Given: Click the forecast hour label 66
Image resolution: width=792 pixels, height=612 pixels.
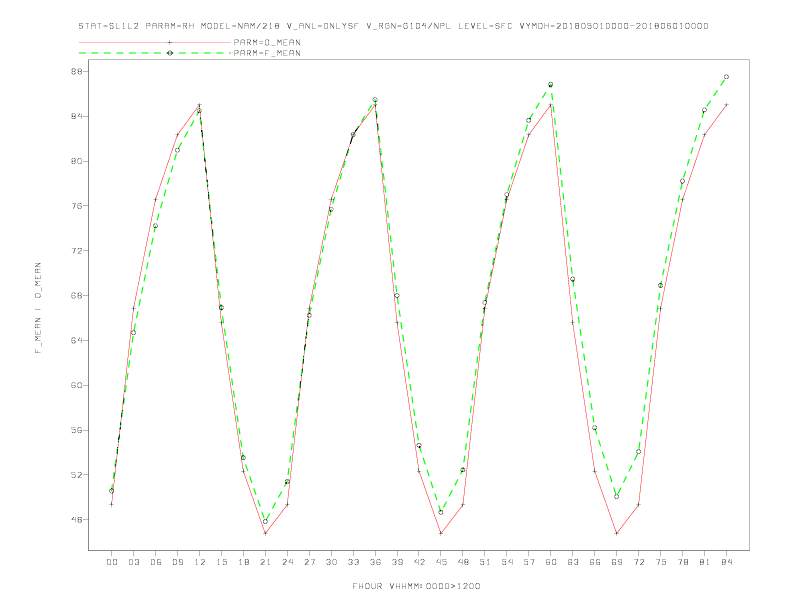Looking at the screenshot, I should pos(595,562).
